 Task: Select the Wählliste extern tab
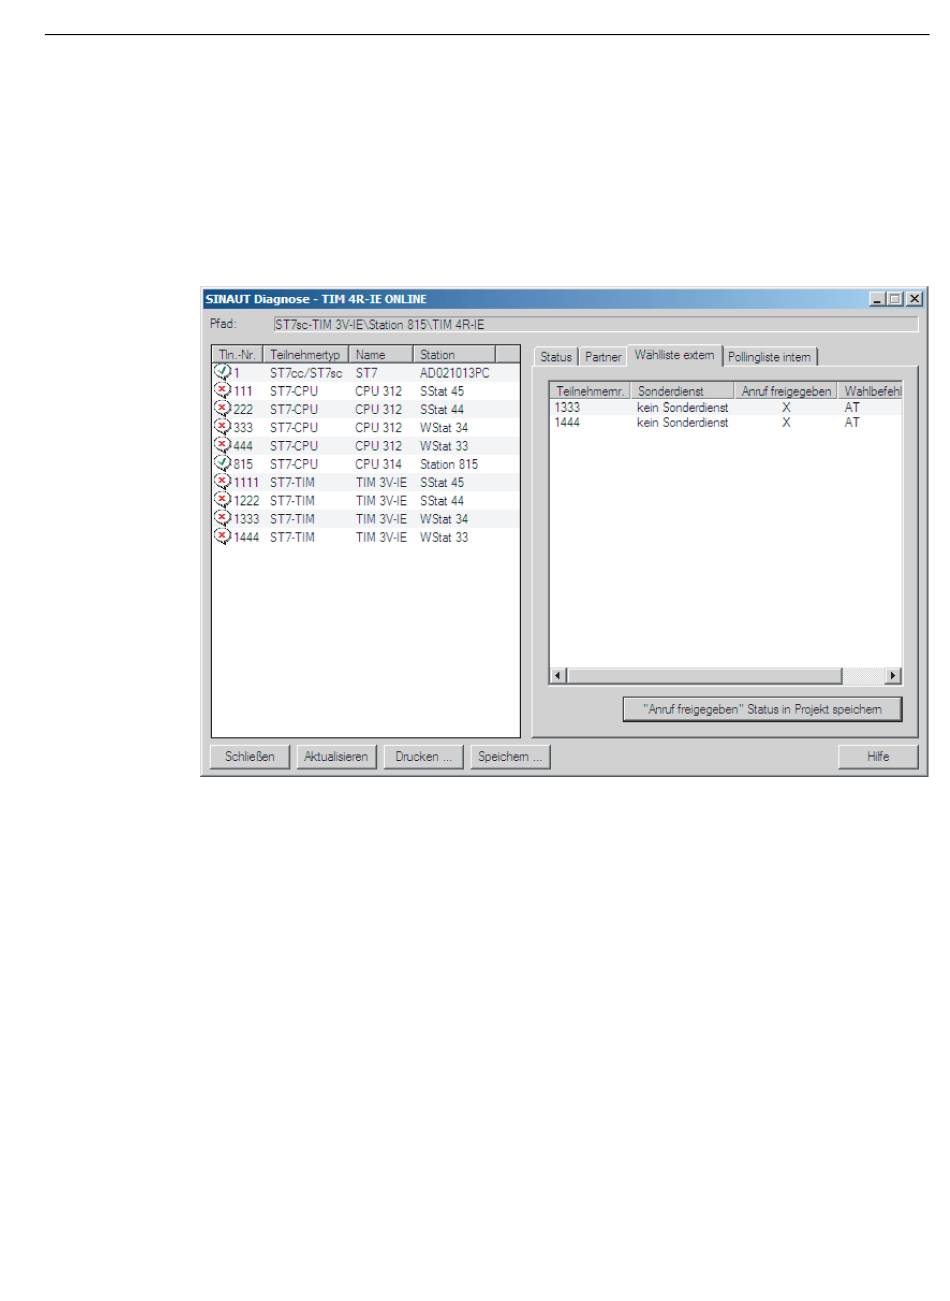(x=674, y=355)
